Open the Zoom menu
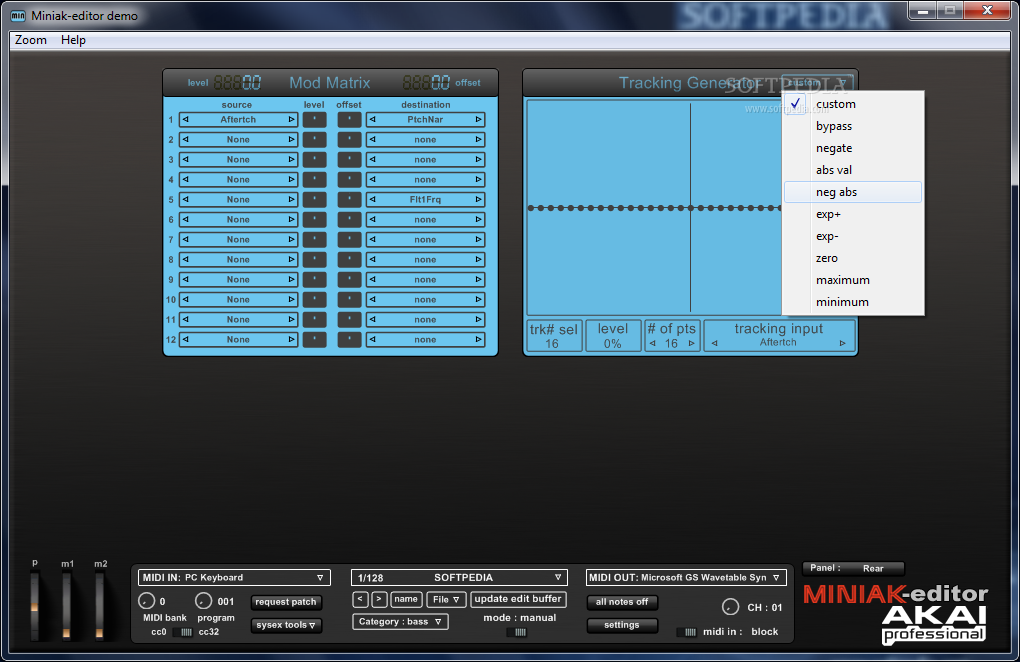This screenshot has width=1020, height=662. [x=31, y=40]
